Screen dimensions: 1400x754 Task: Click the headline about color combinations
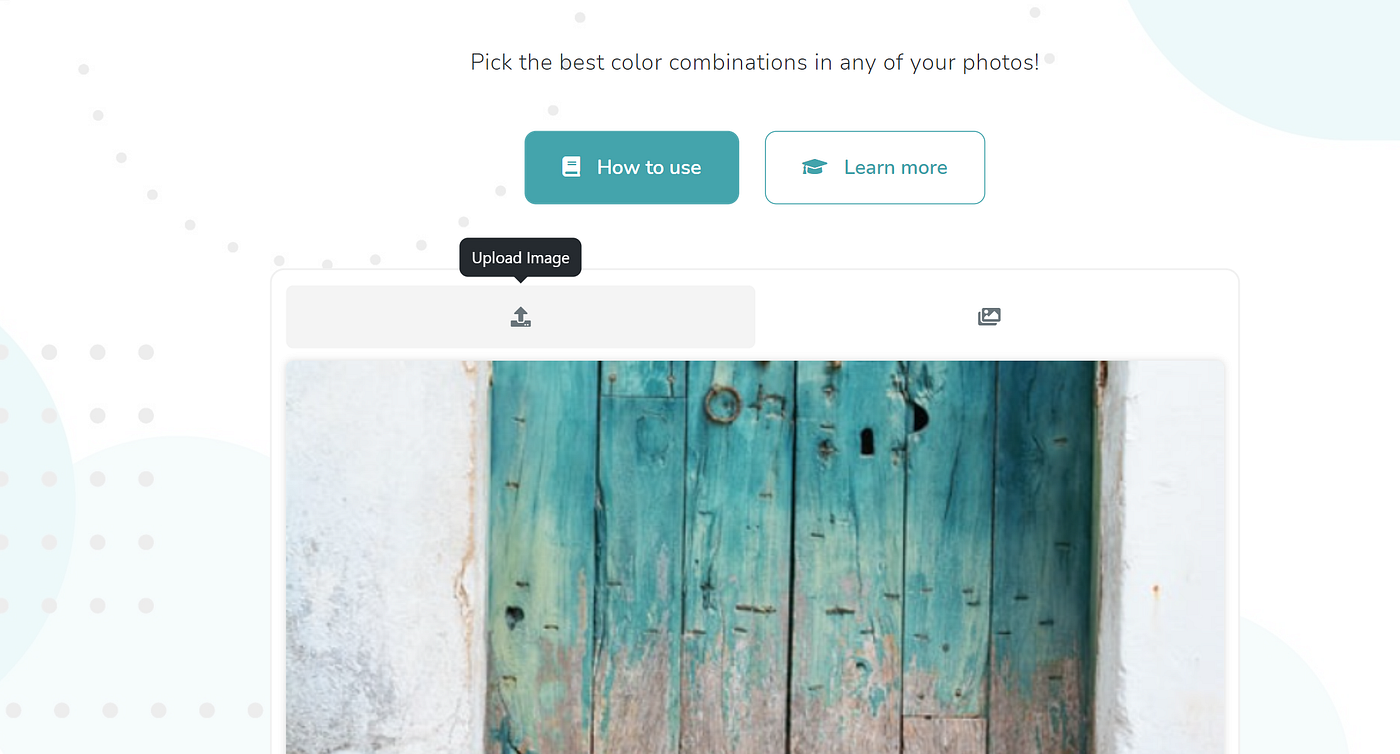click(753, 62)
